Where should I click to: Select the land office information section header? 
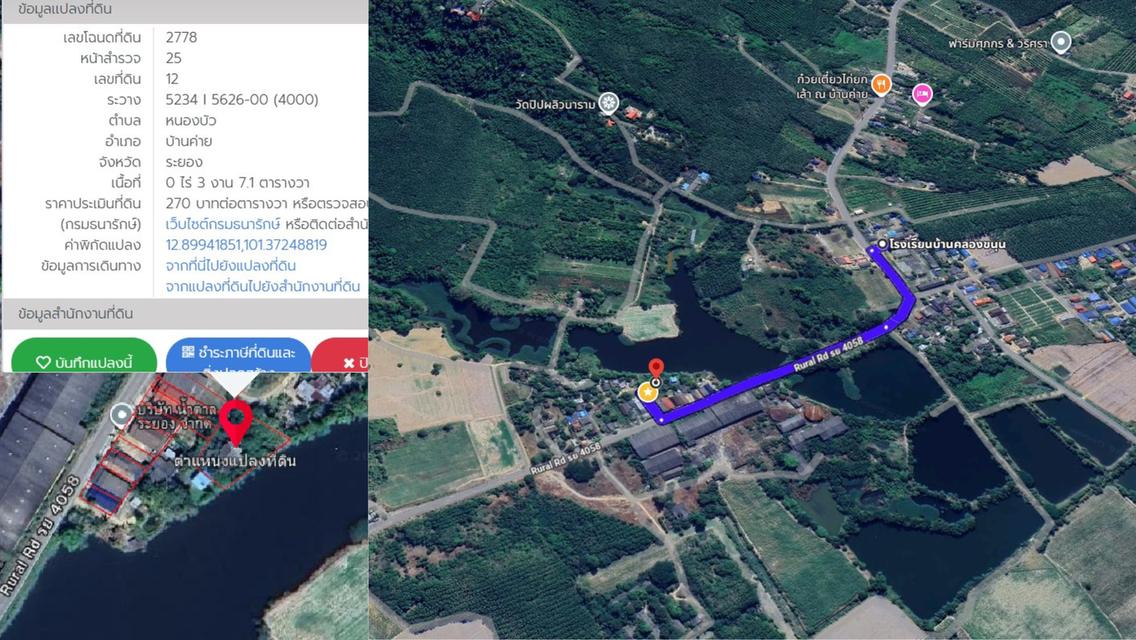click(185, 314)
